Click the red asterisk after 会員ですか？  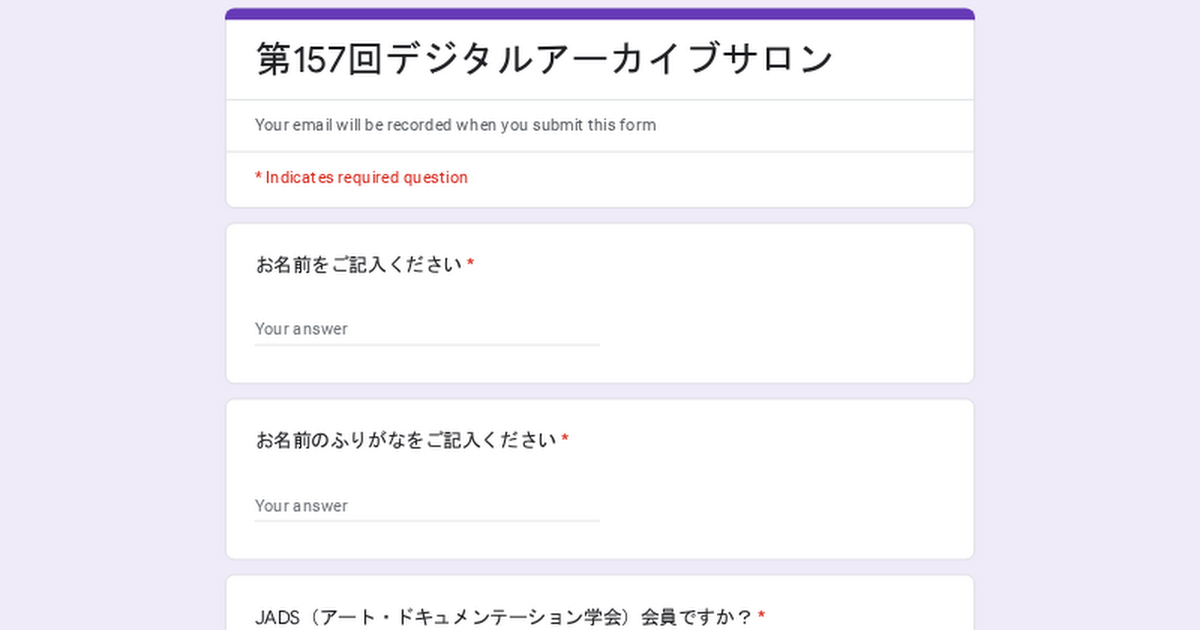(x=761, y=615)
